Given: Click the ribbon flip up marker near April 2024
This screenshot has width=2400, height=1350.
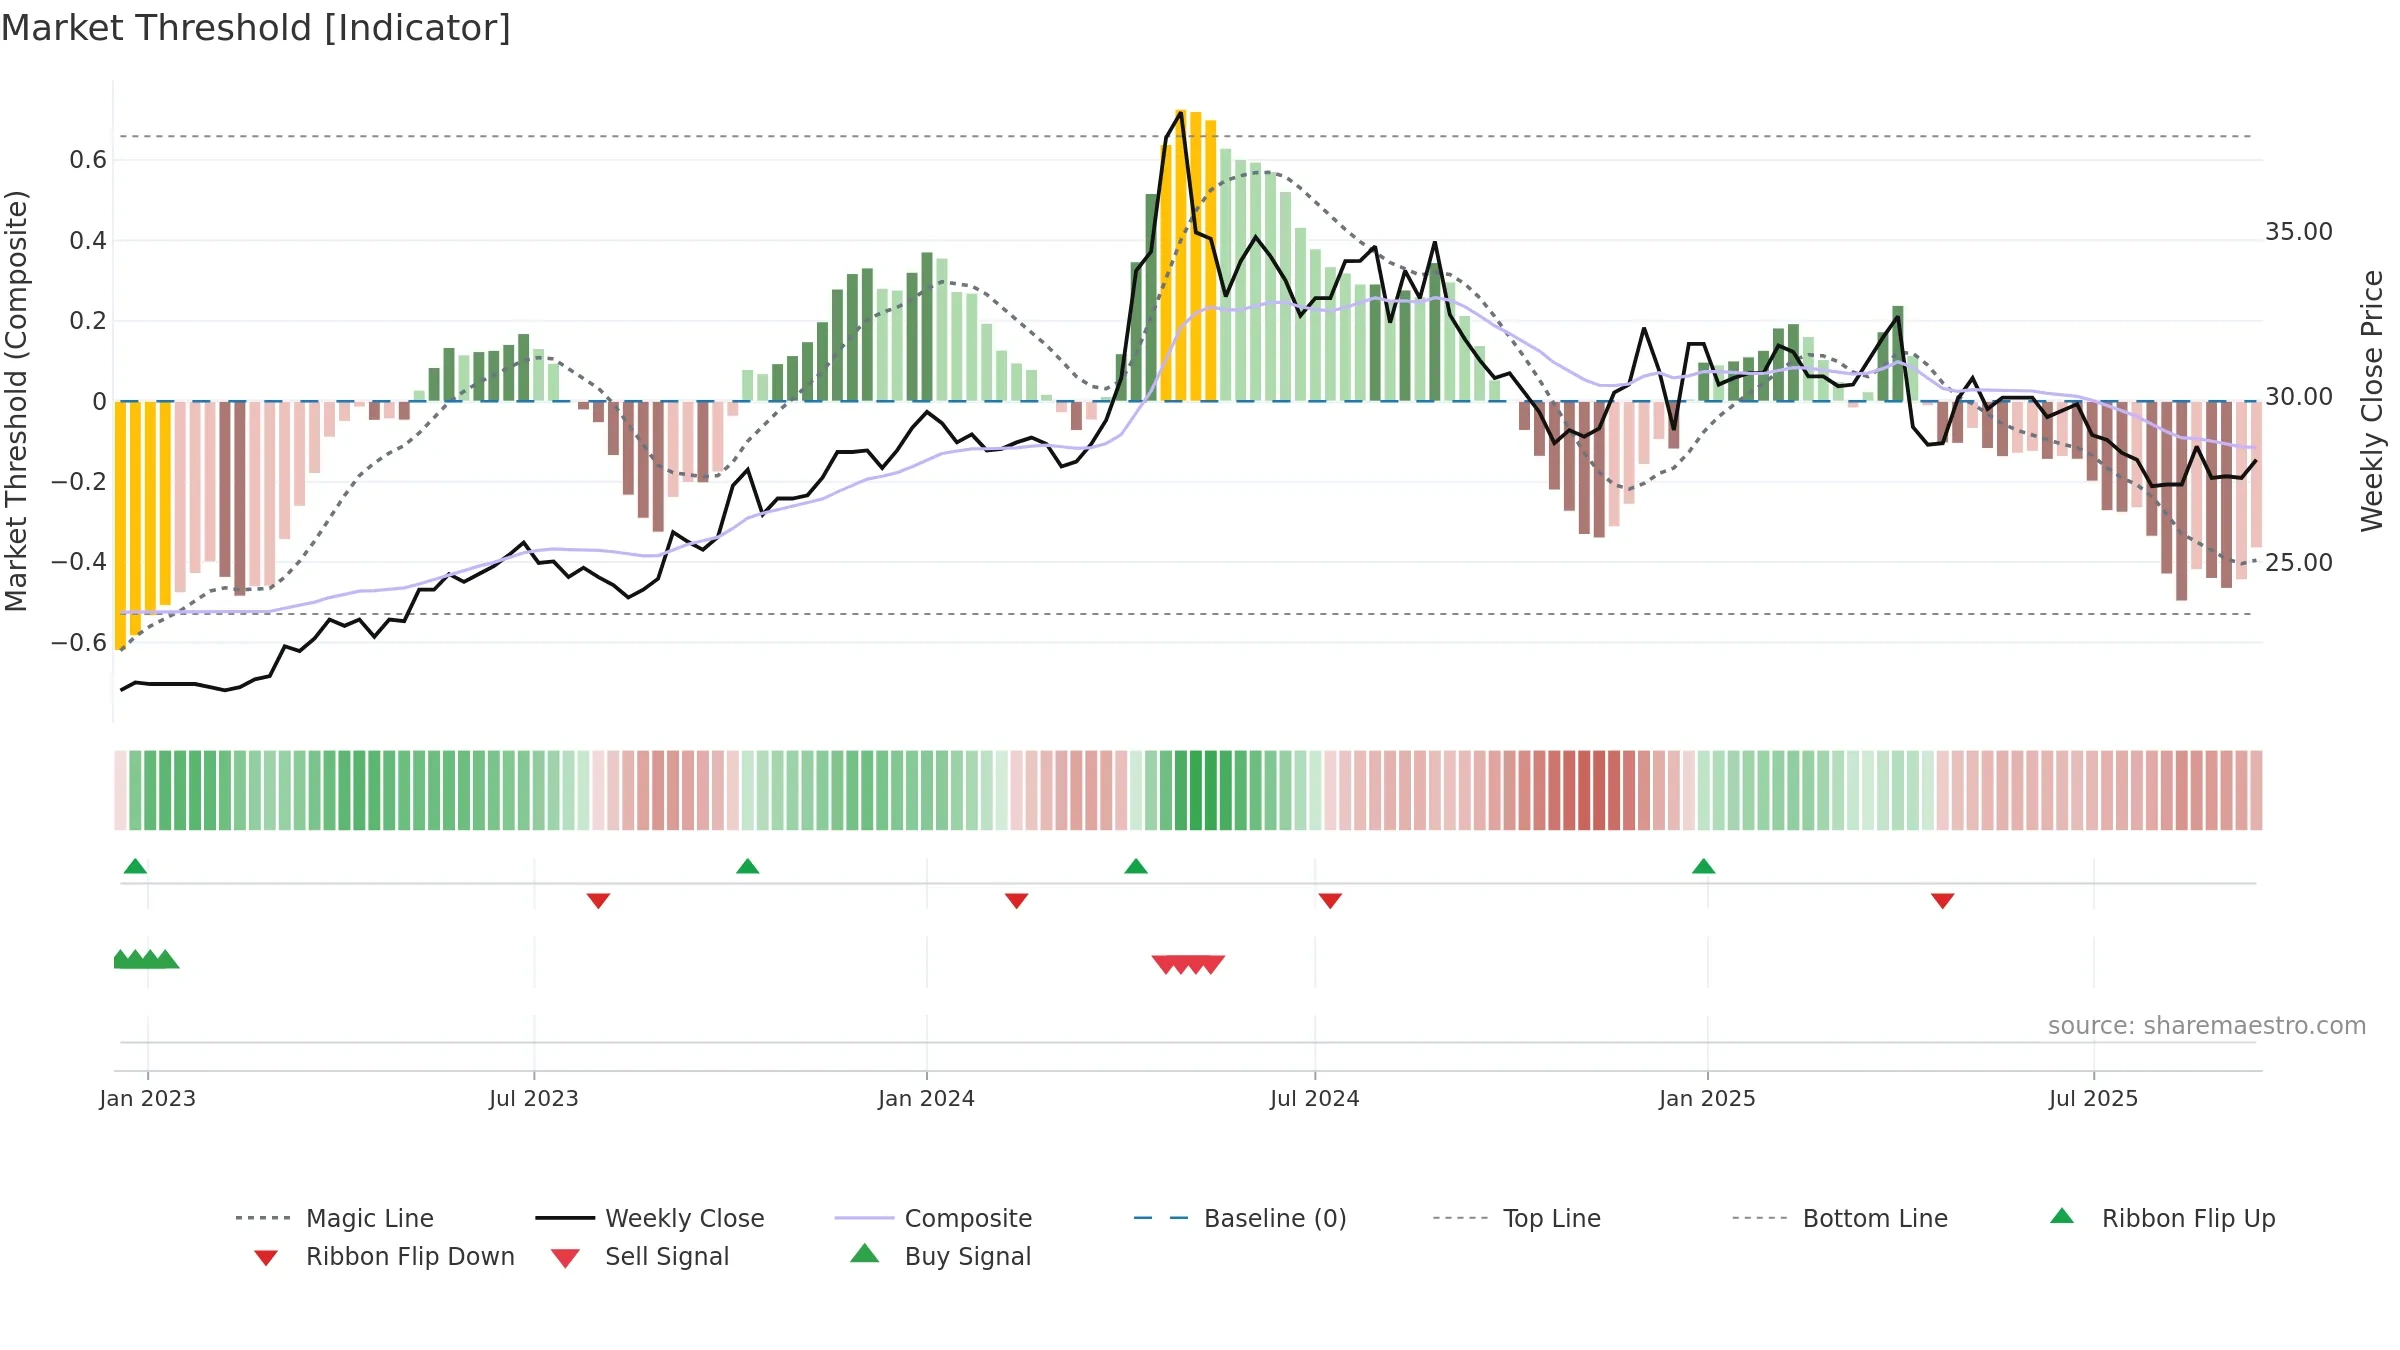Looking at the screenshot, I should (1136, 866).
